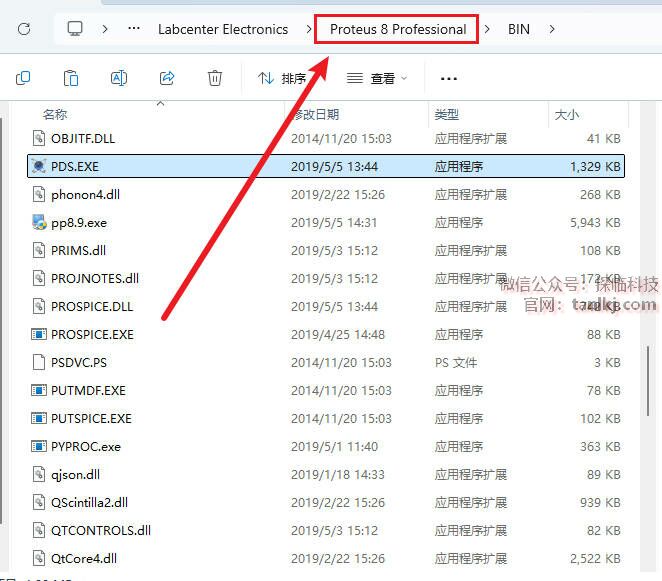Open the toolbar See more menu

[448, 79]
